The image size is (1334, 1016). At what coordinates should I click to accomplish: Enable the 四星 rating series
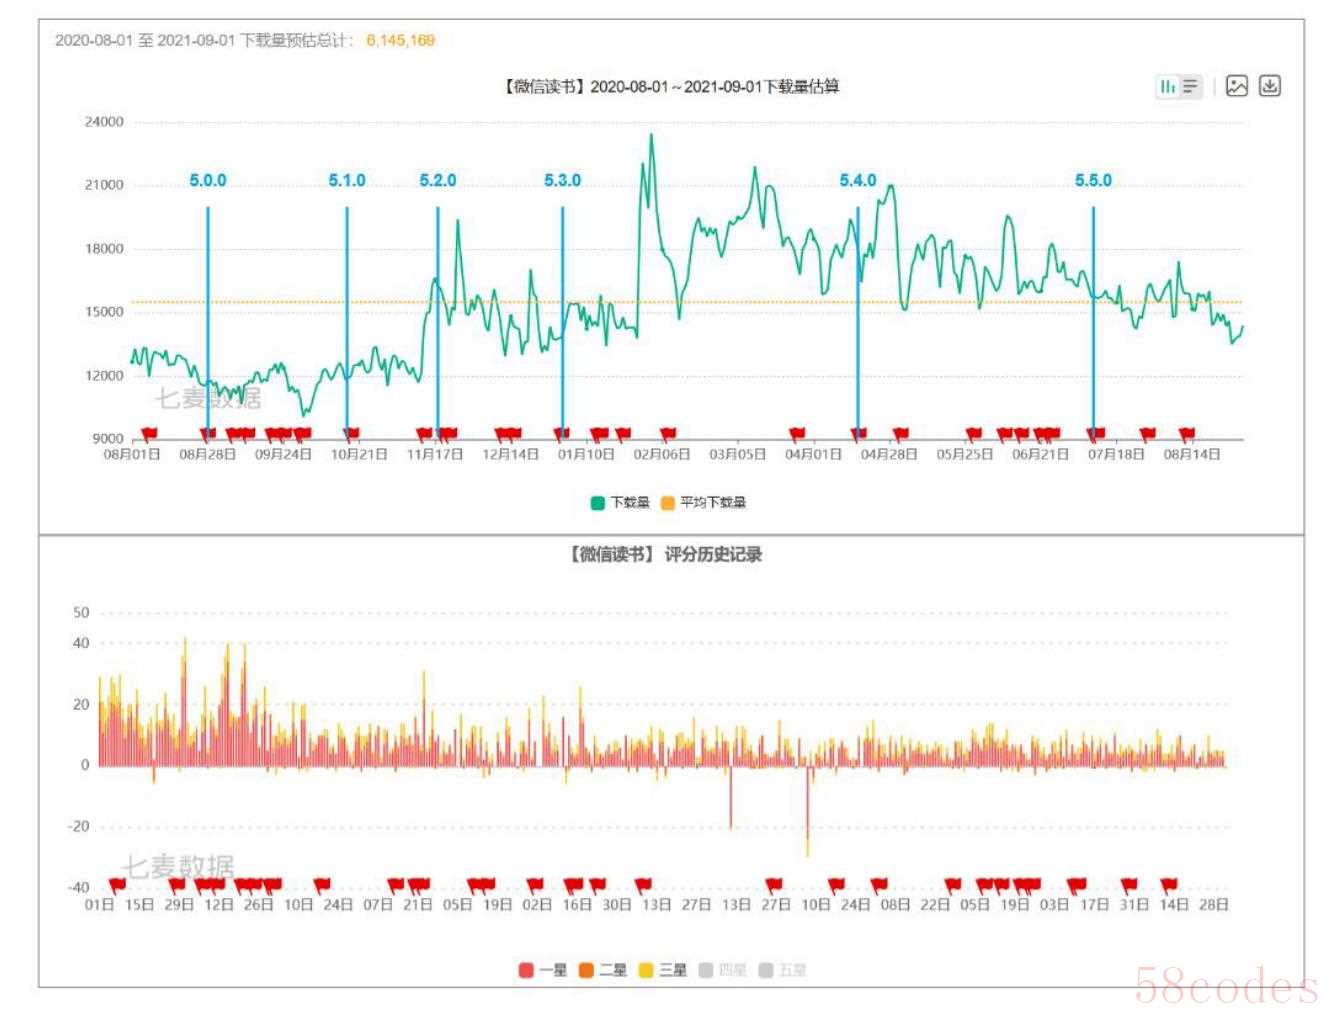pos(723,970)
